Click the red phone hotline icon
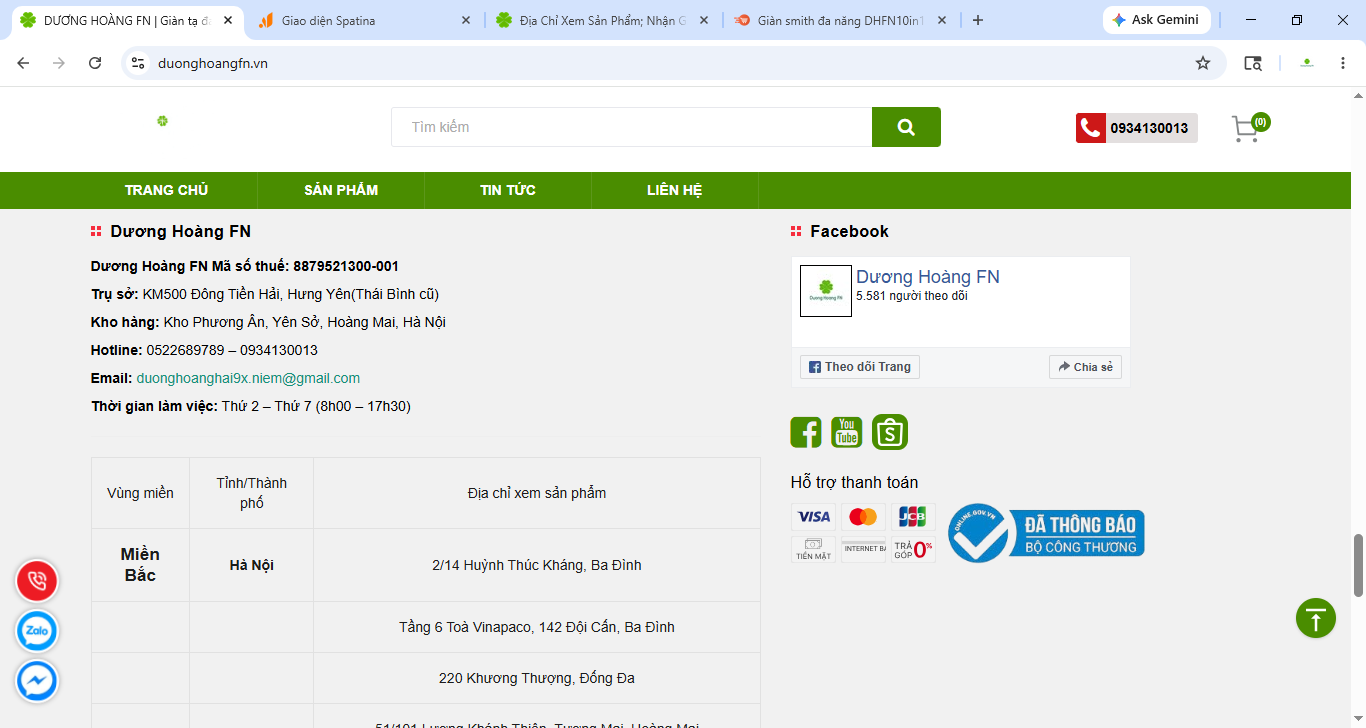 tap(1090, 128)
